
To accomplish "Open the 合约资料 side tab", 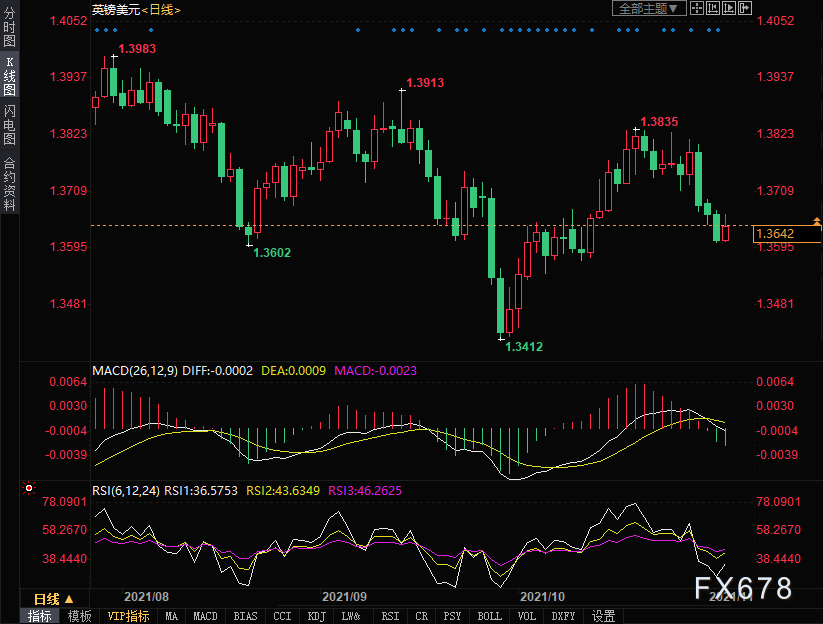I will point(9,182).
